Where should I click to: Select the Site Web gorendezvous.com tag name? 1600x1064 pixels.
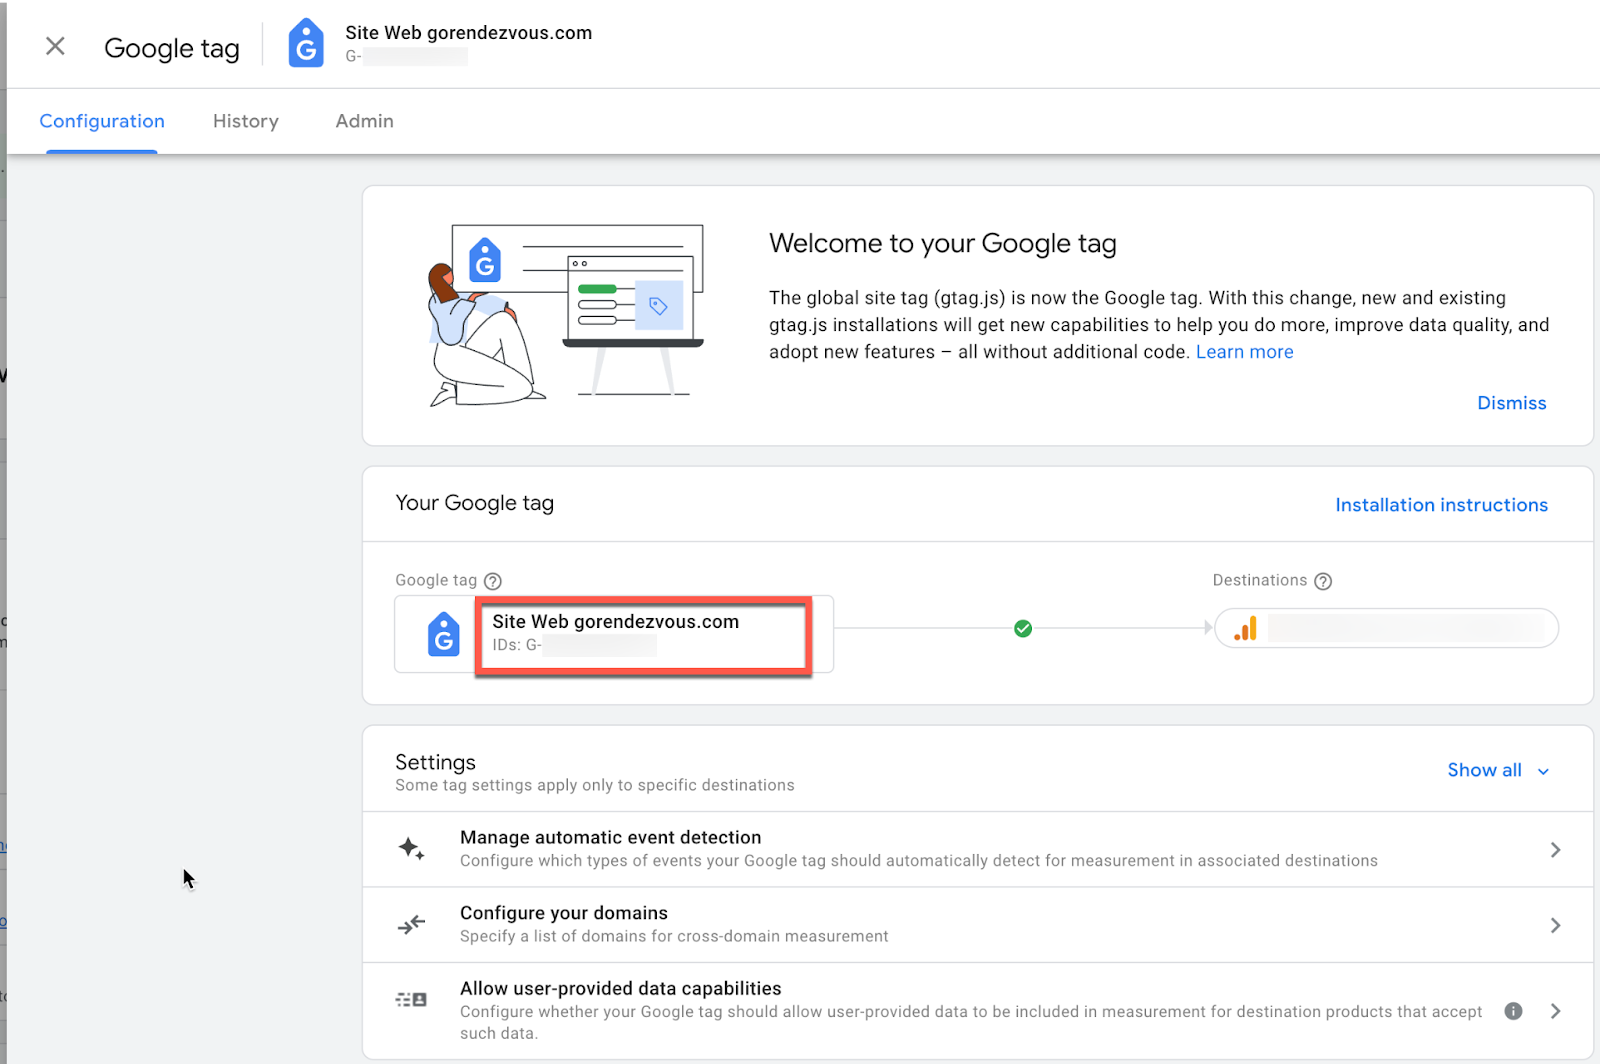615,621
